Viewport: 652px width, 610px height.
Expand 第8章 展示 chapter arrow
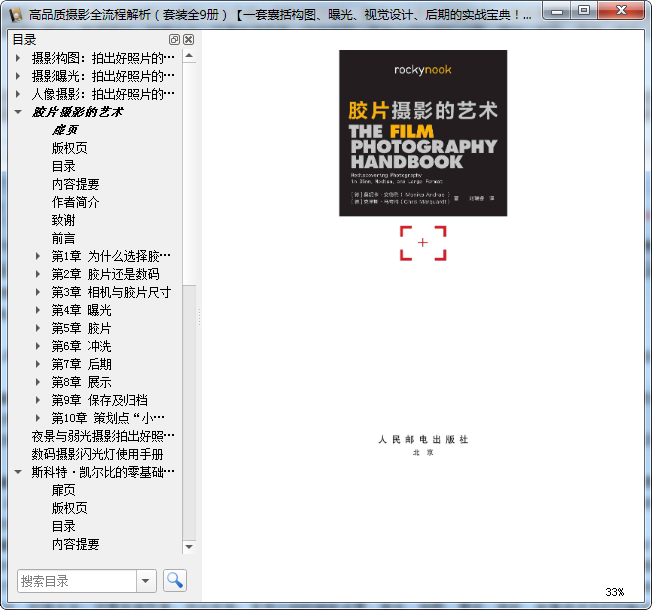point(38,382)
